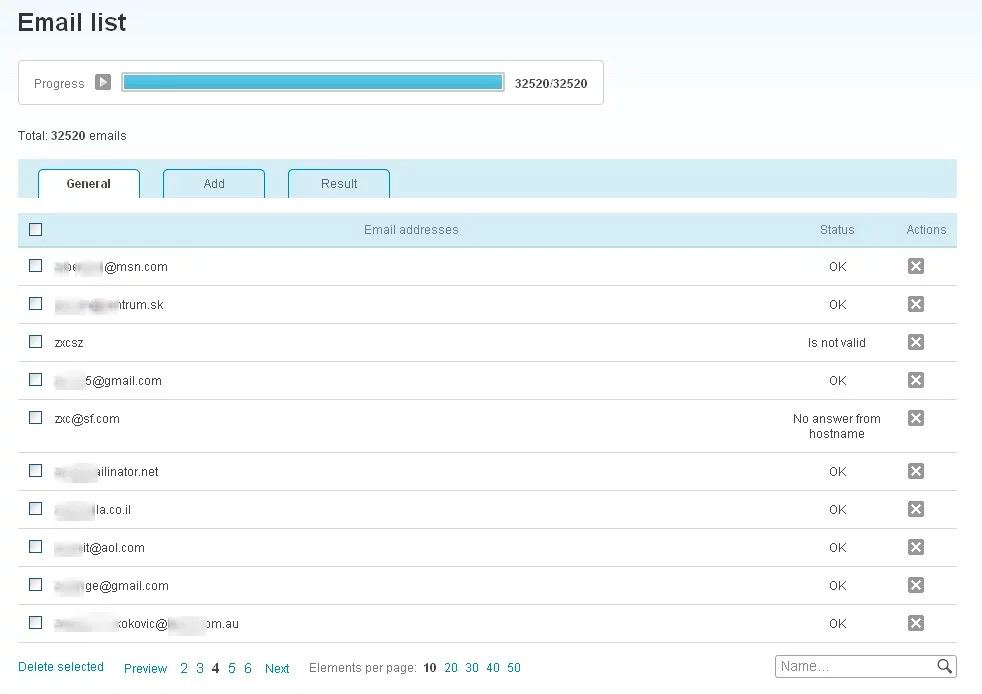Delete the la.co.il email row

(916, 509)
